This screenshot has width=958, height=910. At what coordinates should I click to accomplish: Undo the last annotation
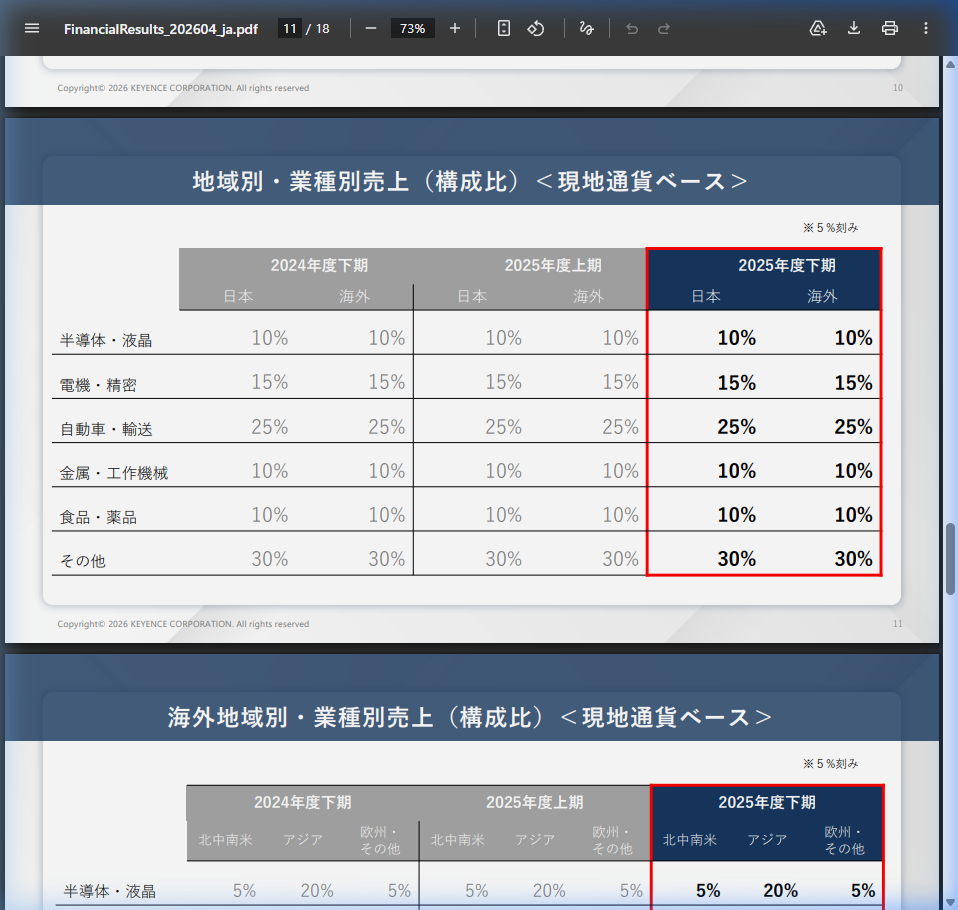(x=632, y=28)
